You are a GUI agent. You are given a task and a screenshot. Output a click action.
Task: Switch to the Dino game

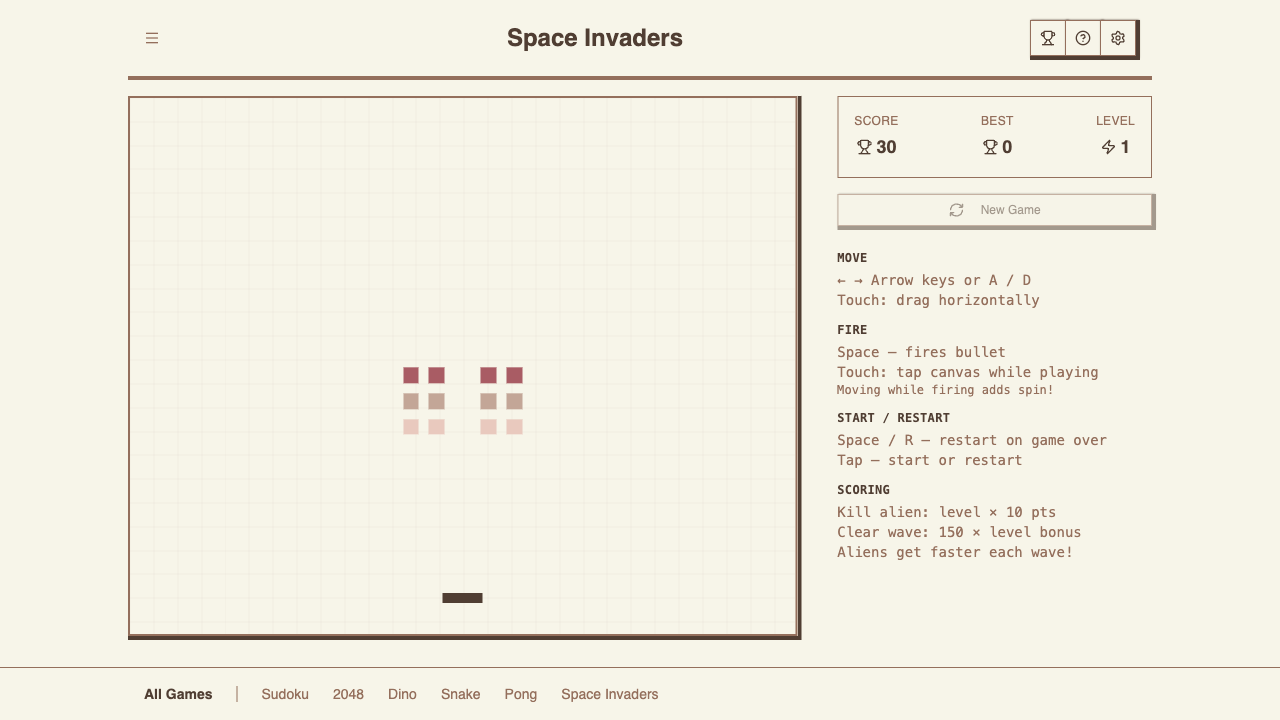pyautogui.click(x=402, y=694)
